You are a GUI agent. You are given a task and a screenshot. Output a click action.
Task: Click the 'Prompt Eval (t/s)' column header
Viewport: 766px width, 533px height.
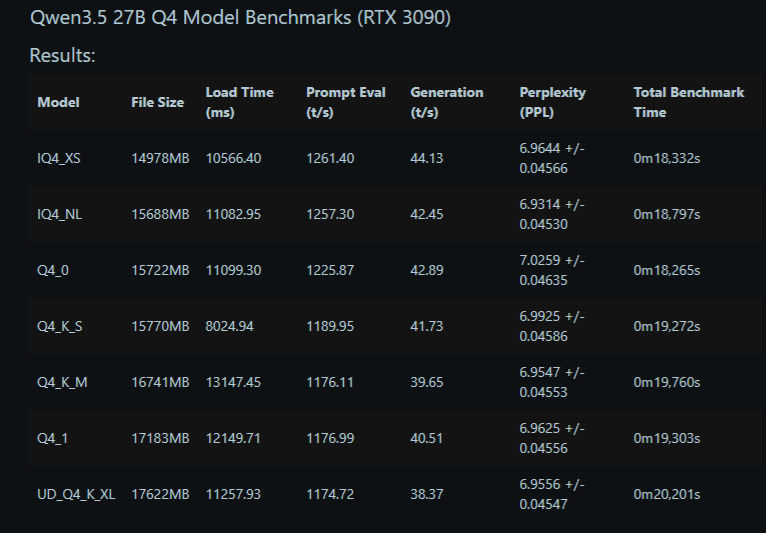(x=345, y=102)
